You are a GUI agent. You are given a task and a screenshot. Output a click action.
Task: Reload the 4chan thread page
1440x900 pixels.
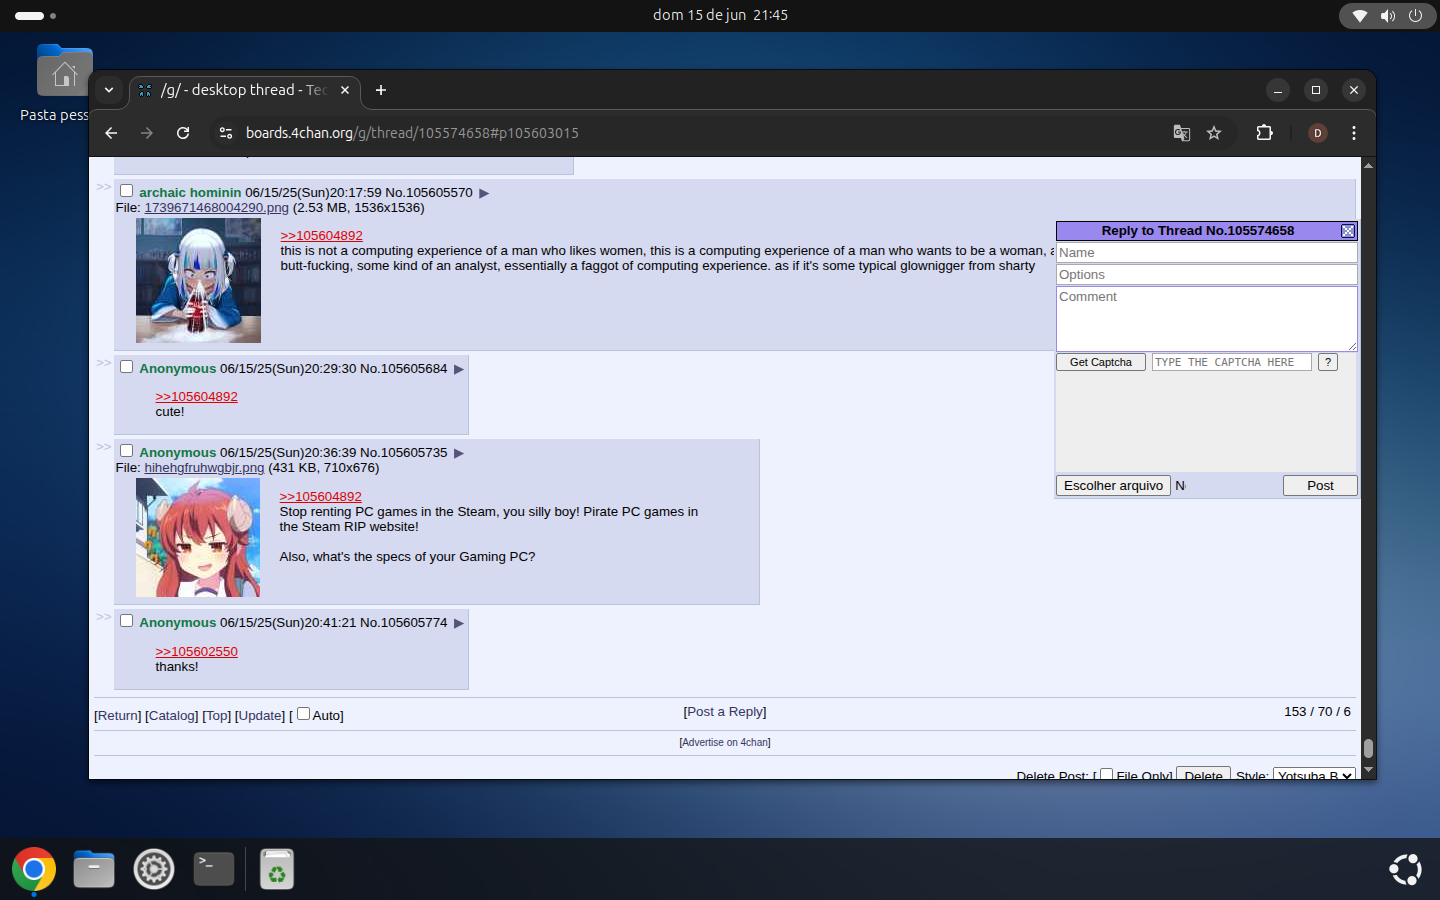coord(183,133)
